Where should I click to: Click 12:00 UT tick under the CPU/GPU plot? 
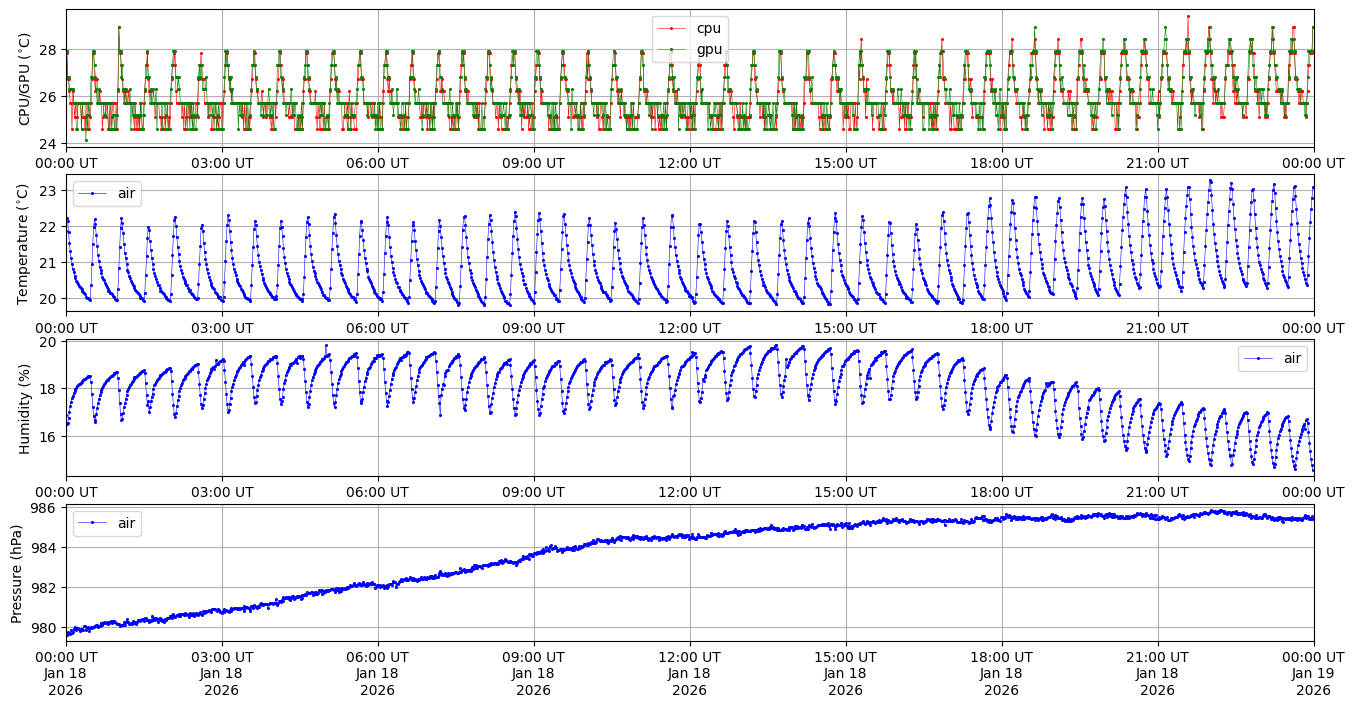(x=689, y=163)
